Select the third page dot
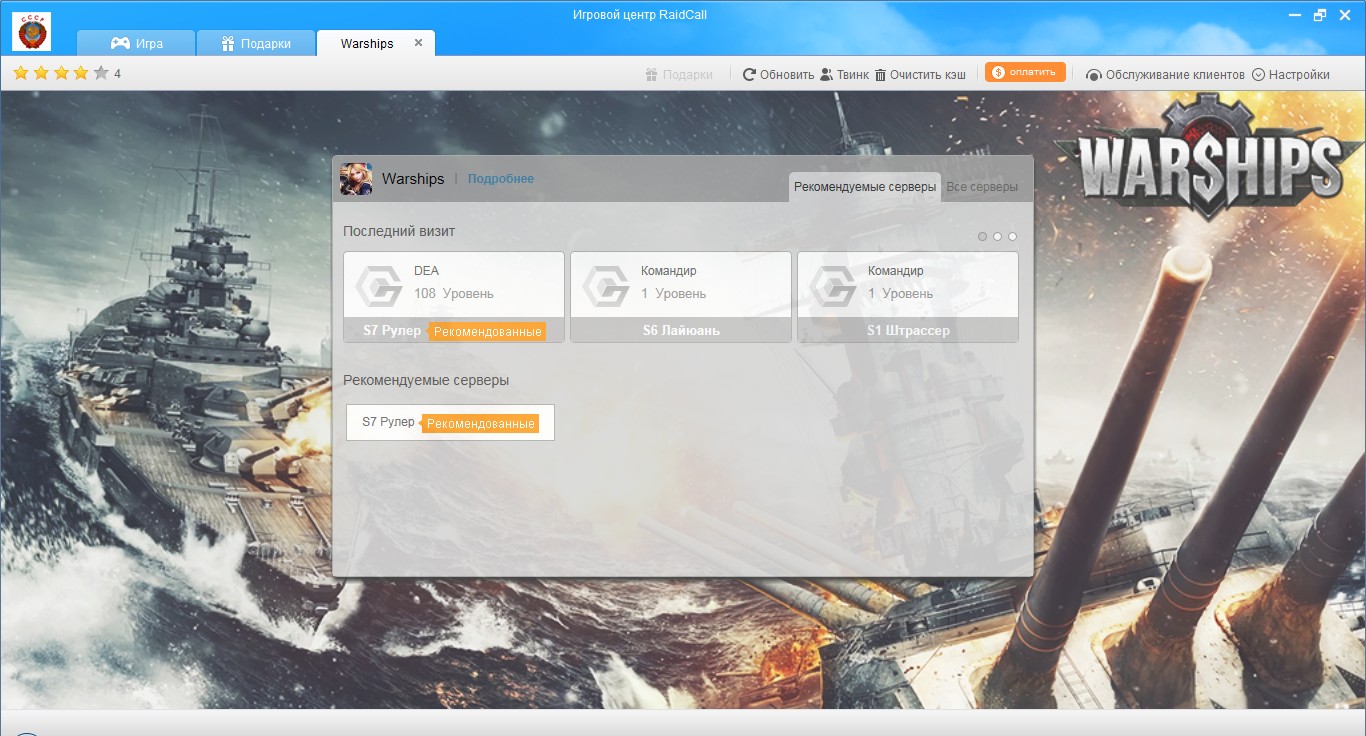The image size is (1366, 736). point(1012,236)
